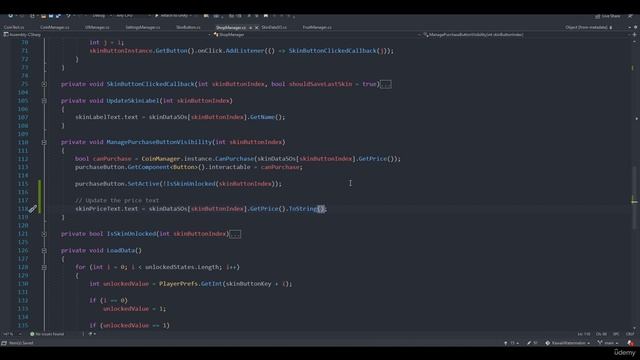The width and height of the screenshot is (640, 360).
Task: Click the CRLF line ending indicator
Action: pyautogui.click(x=630, y=334)
